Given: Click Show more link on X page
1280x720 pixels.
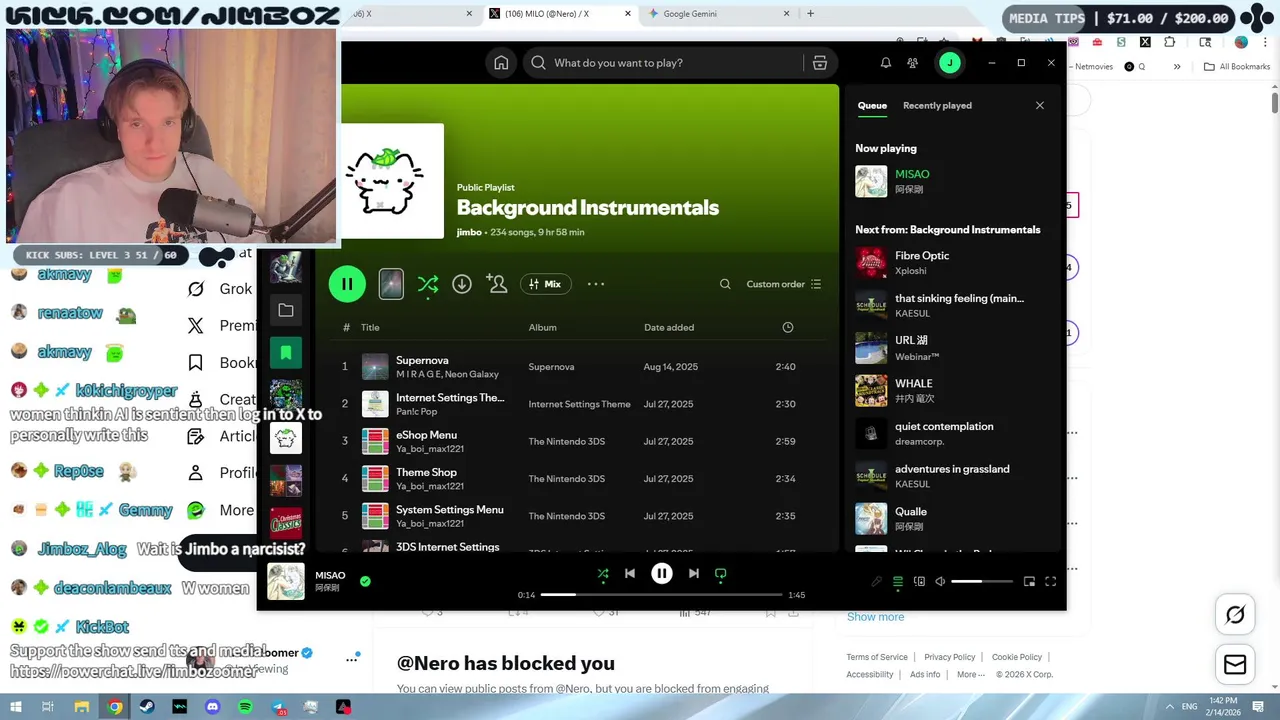Looking at the screenshot, I should click(875, 617).
